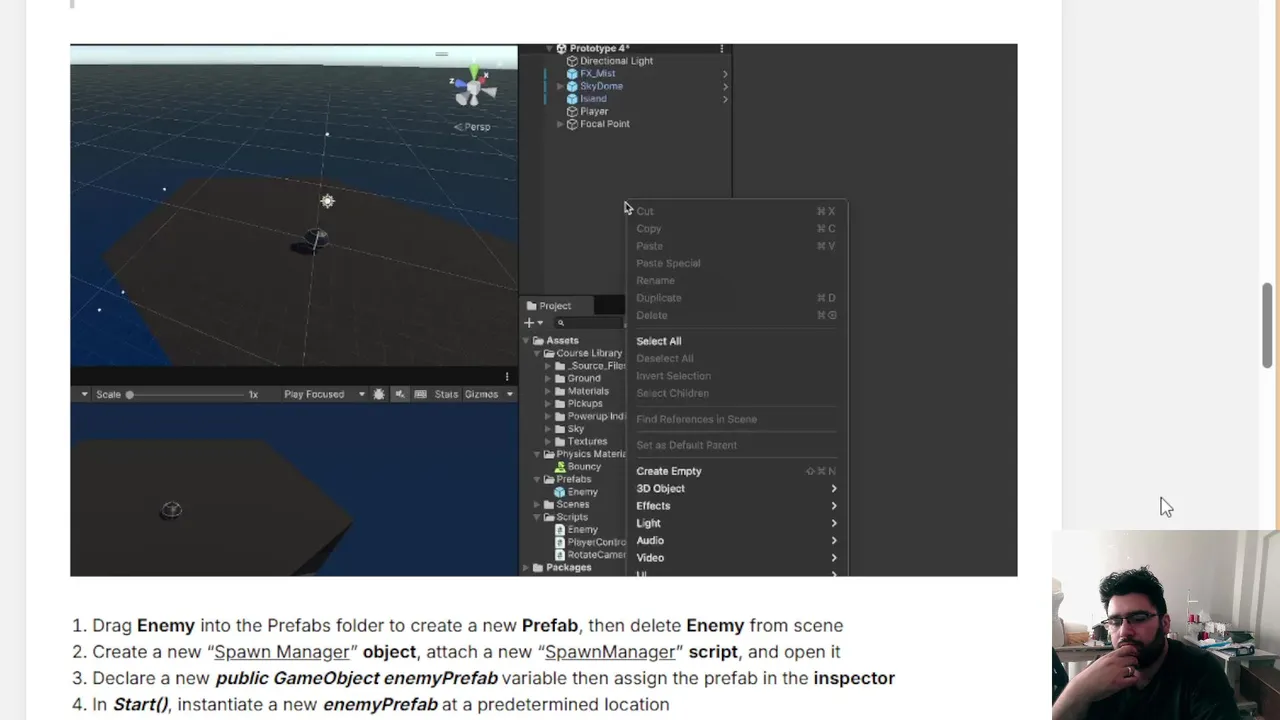Click the Project panel search field
The width and height of the screenshot is (1280, 720).
pos(590,323)
